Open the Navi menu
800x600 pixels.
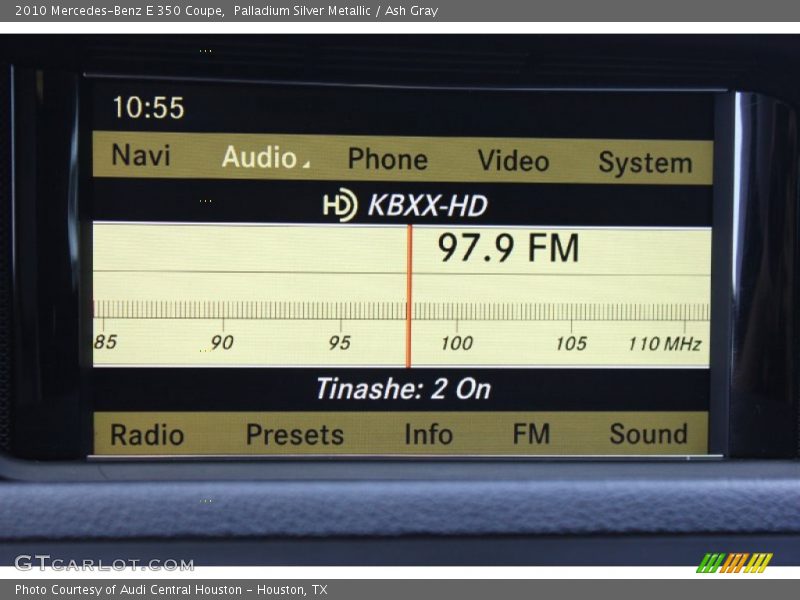141,156
